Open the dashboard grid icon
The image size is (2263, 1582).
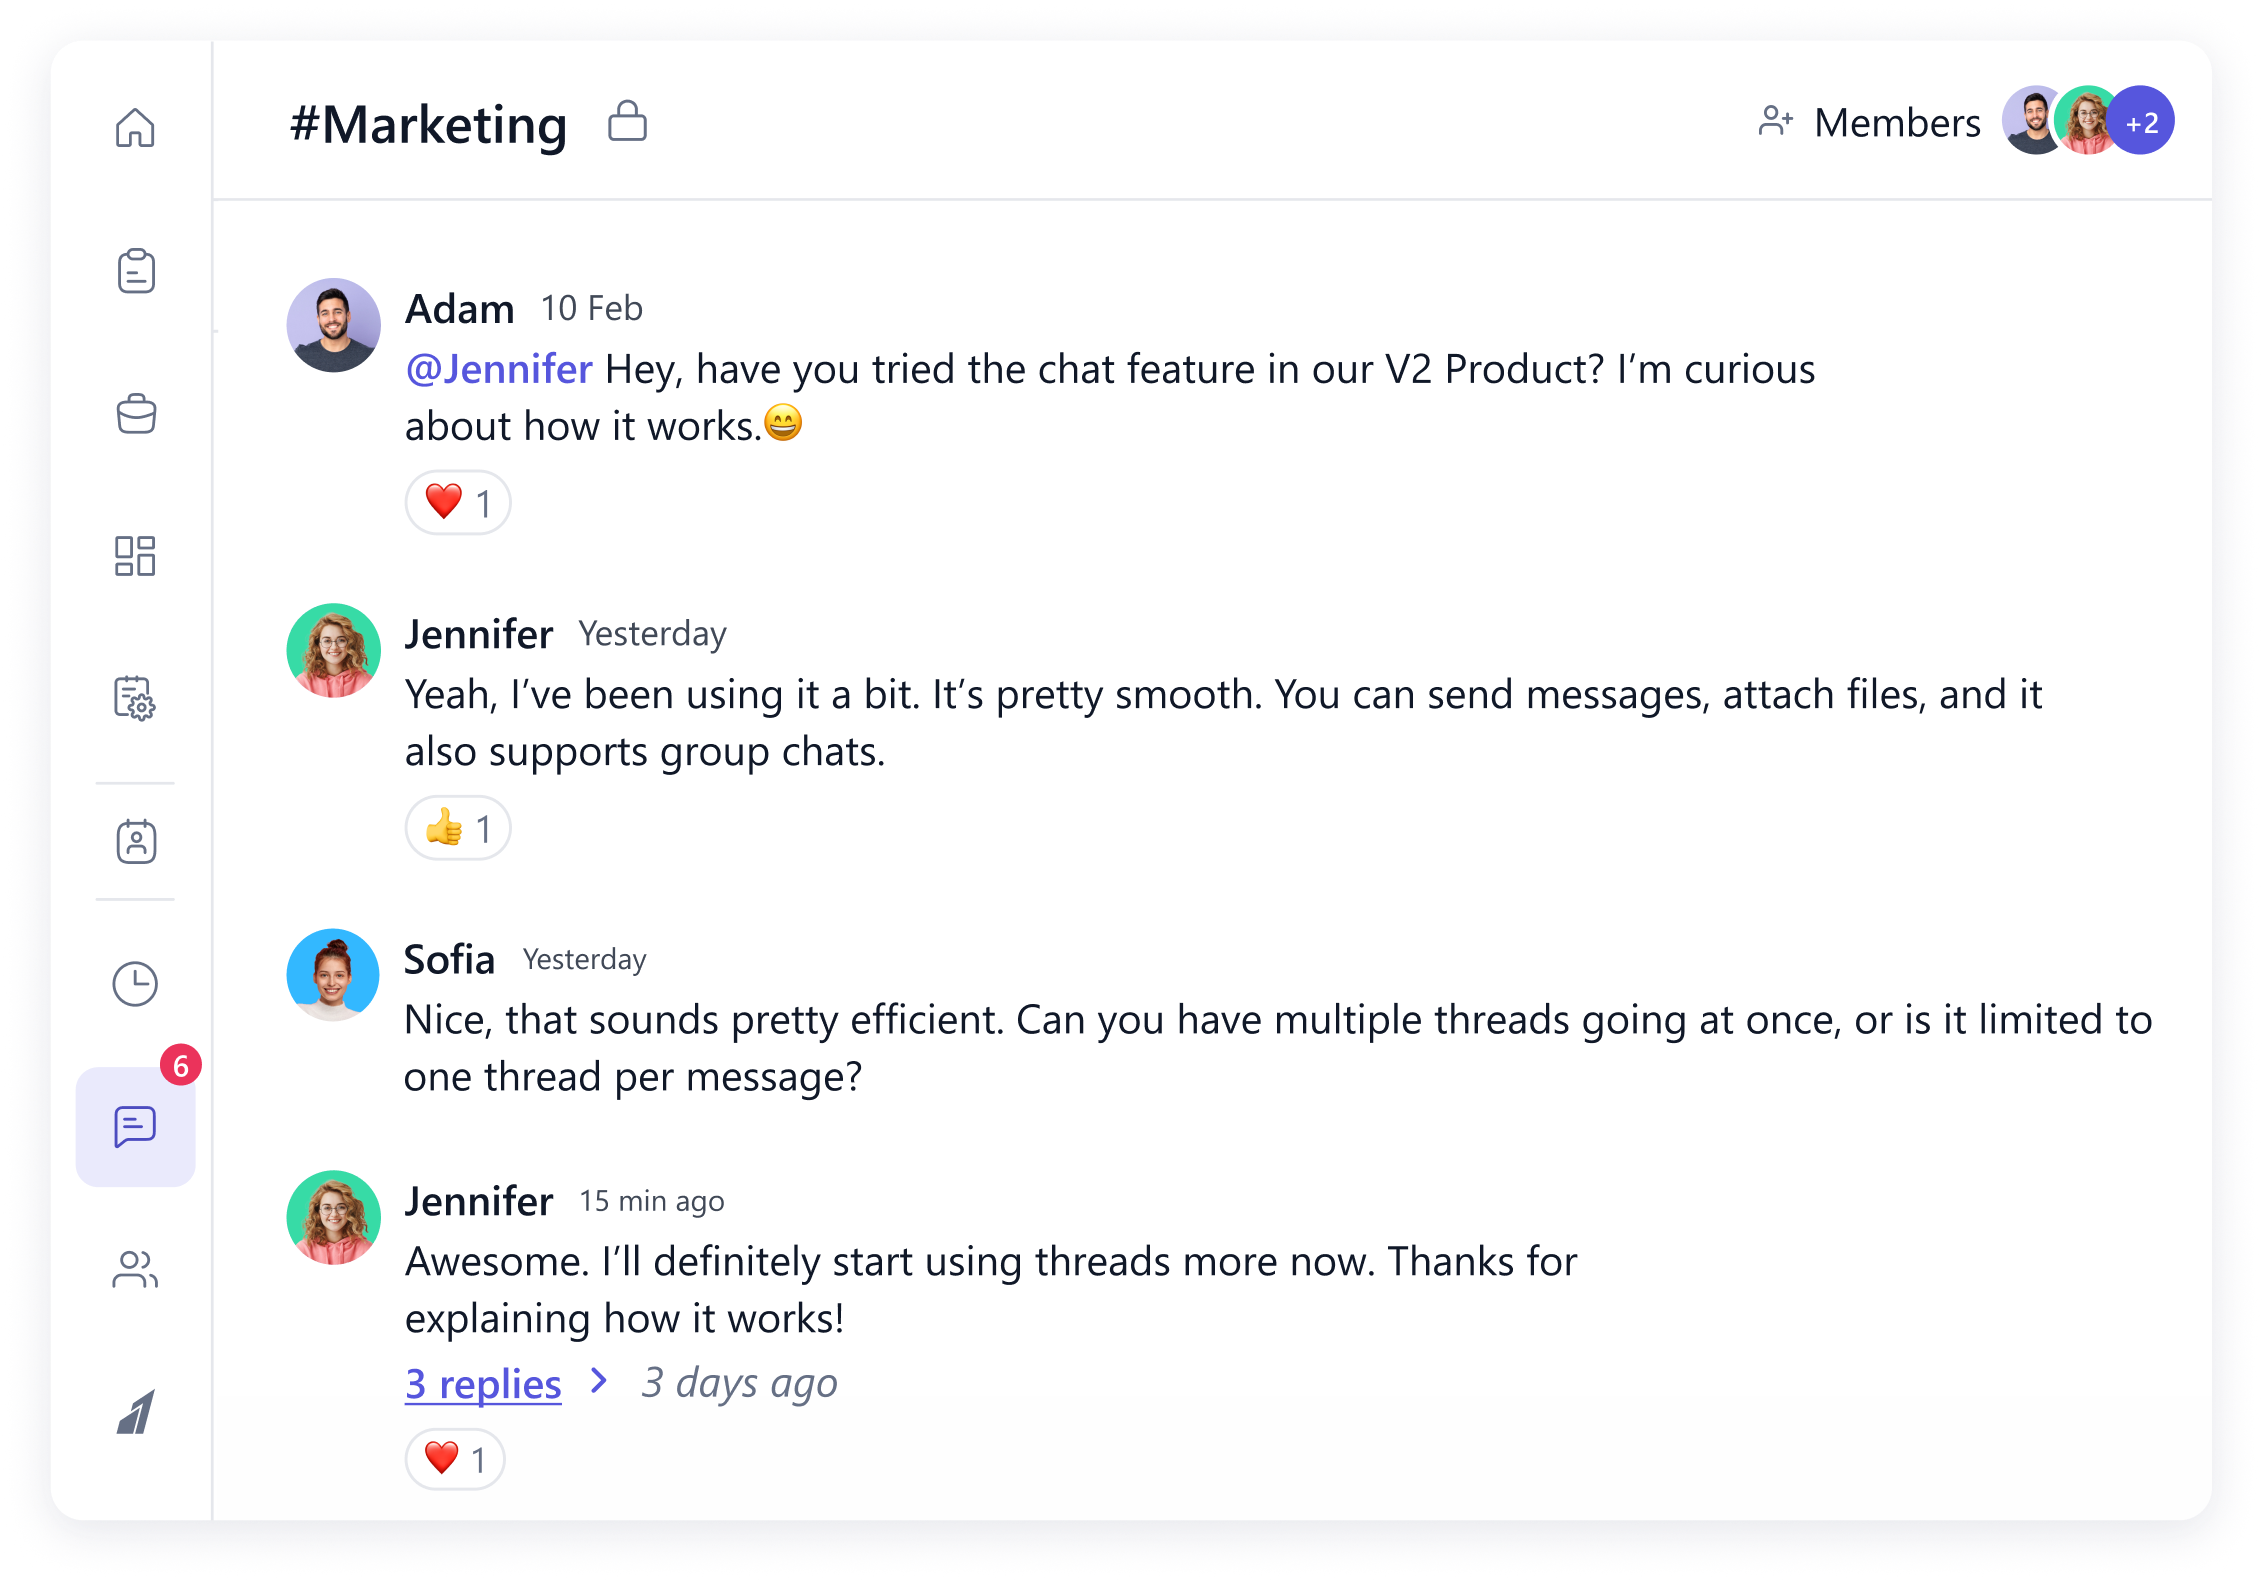(135, 556)
